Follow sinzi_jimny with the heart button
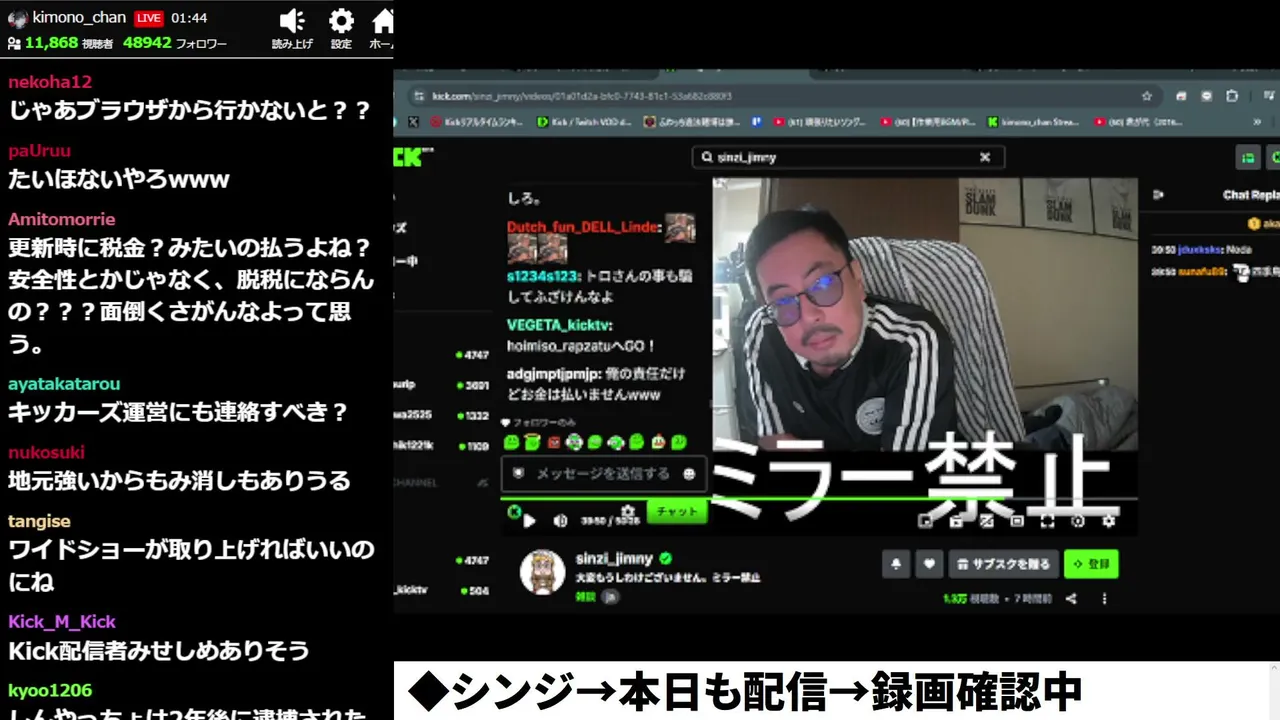Screen dimensions: 1280x720 [x=929, y=564]
